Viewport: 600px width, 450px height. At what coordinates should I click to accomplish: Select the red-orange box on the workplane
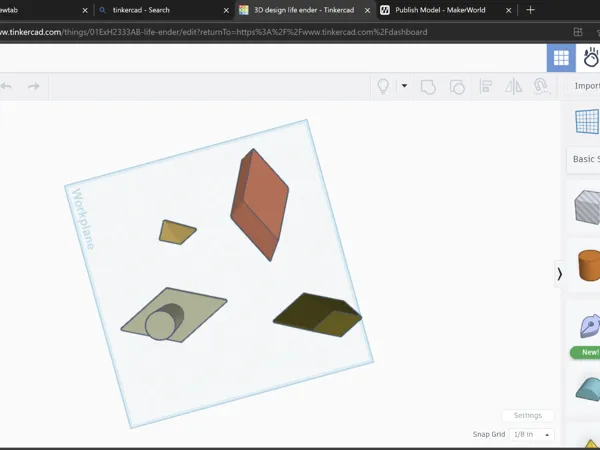point(260,204)
